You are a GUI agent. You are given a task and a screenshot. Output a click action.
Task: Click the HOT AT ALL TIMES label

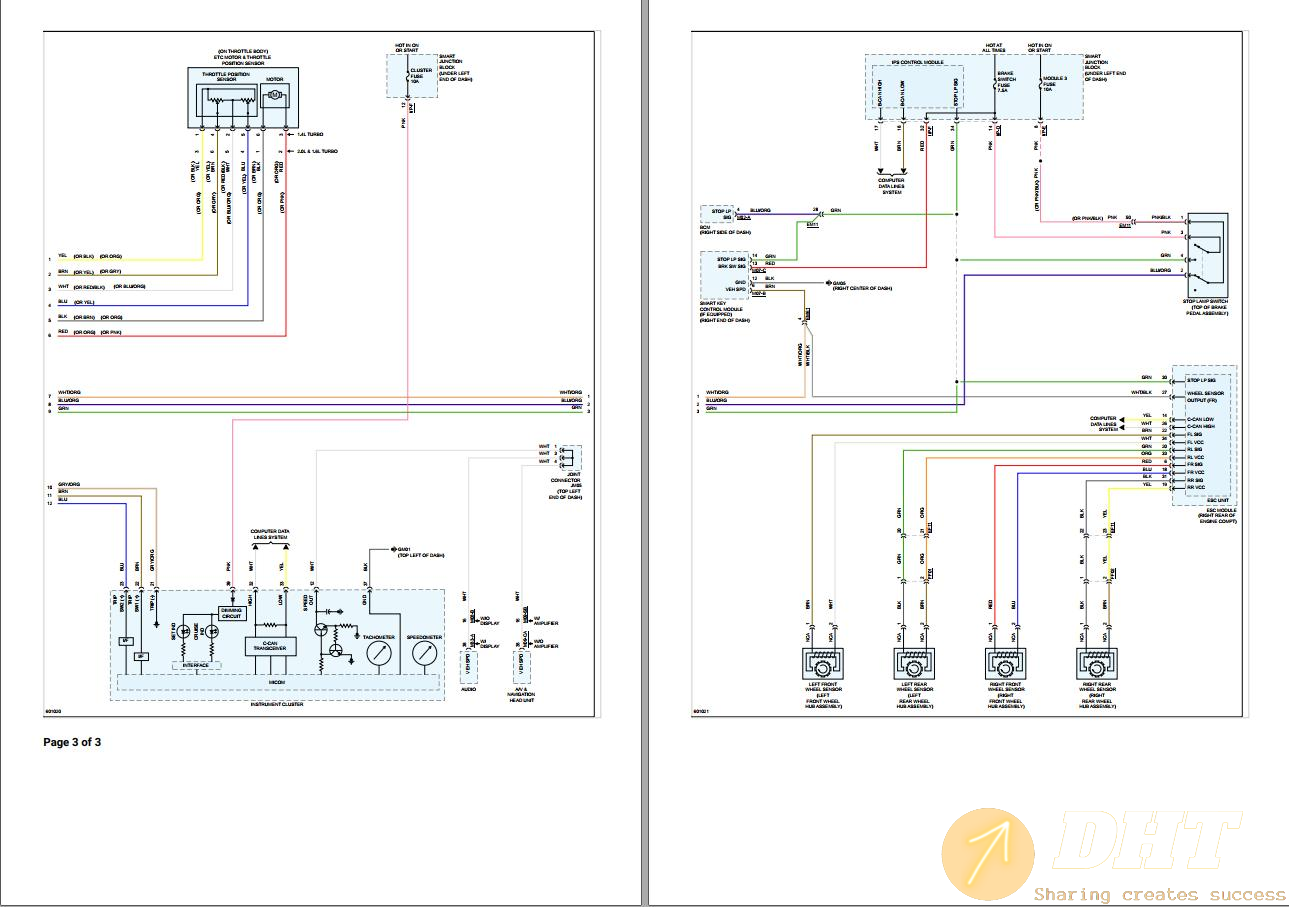(x=995, y=48)
